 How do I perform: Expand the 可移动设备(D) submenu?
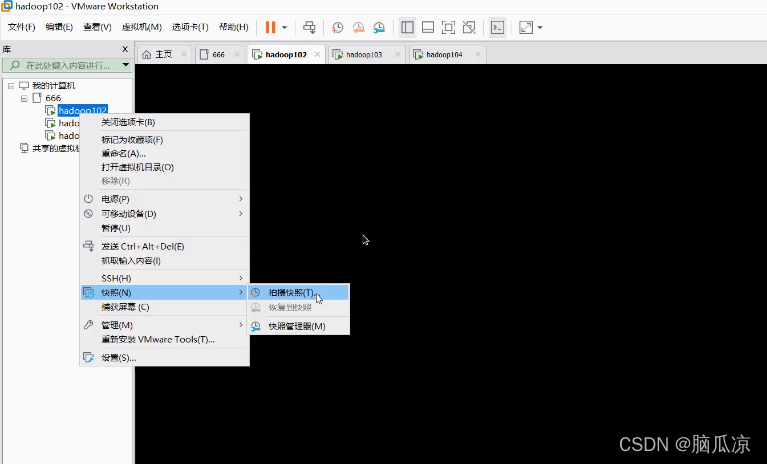tap(165, 214)
